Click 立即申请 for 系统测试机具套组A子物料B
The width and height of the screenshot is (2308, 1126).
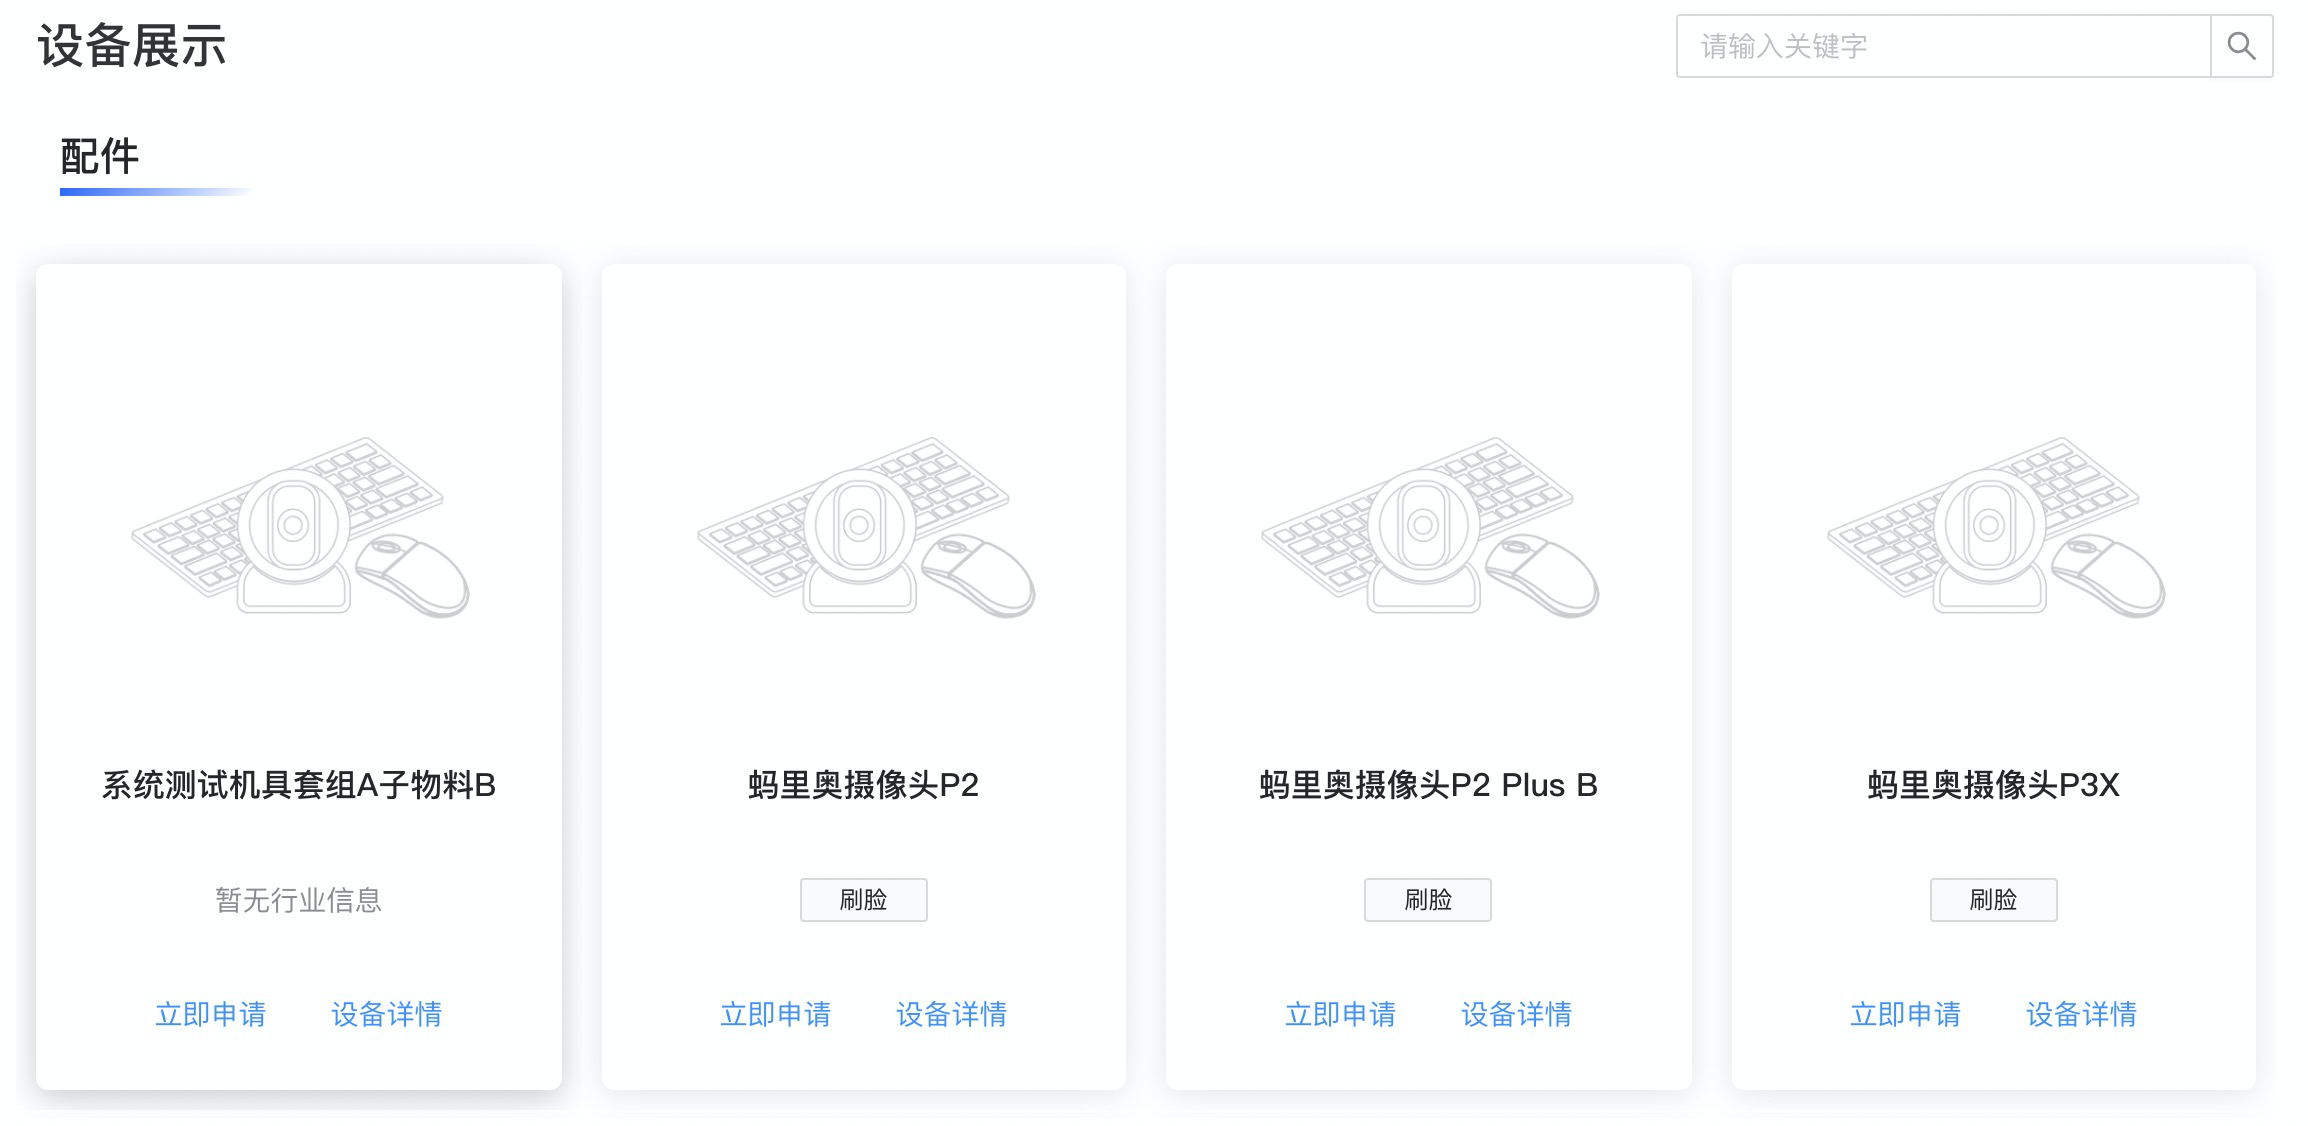point(211,1014)
